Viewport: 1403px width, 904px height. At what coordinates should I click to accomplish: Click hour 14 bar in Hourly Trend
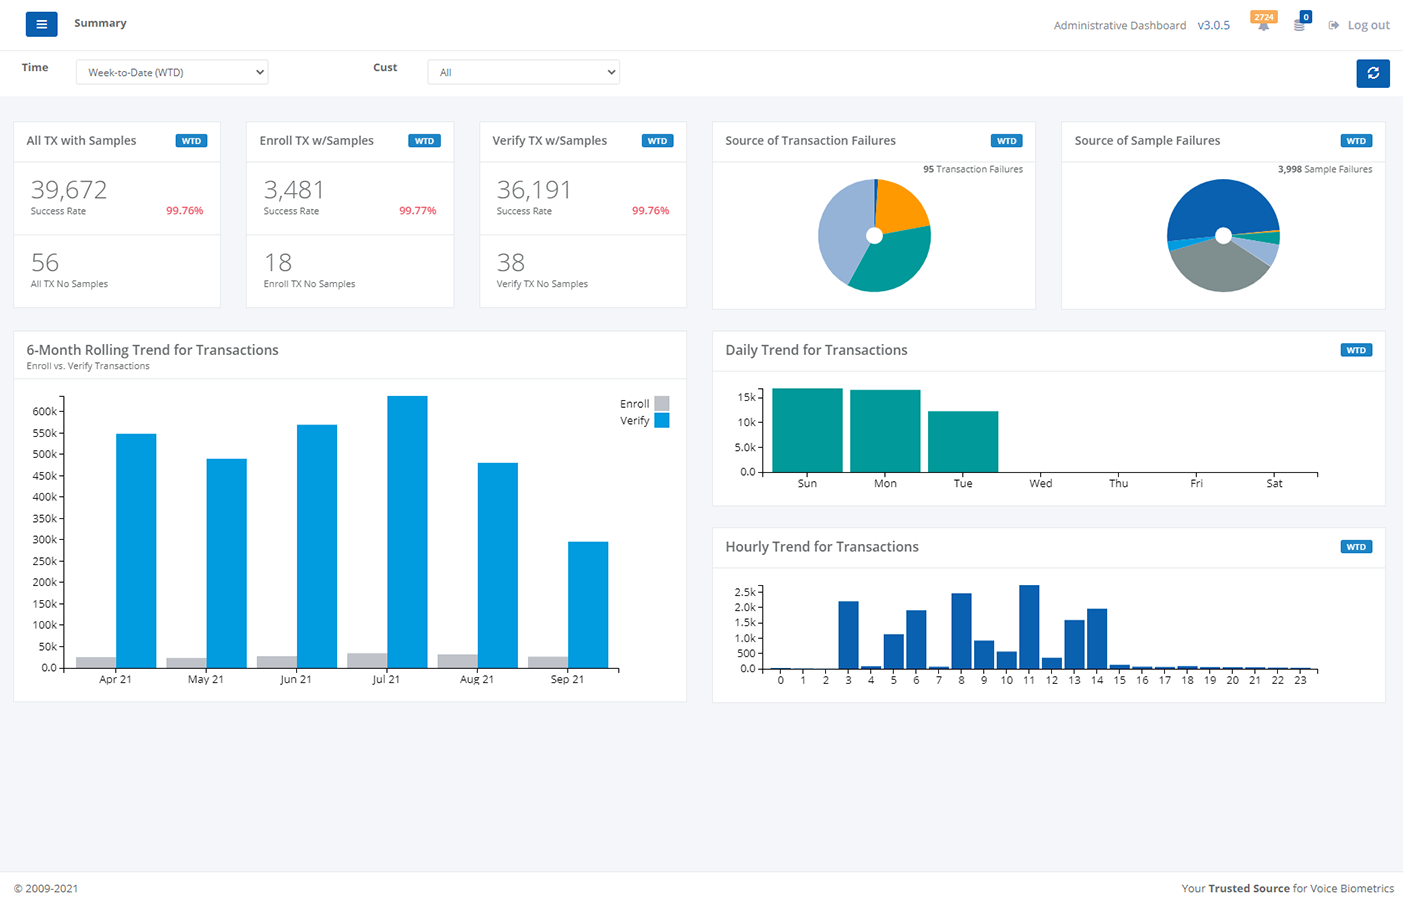coord(1097,639)
